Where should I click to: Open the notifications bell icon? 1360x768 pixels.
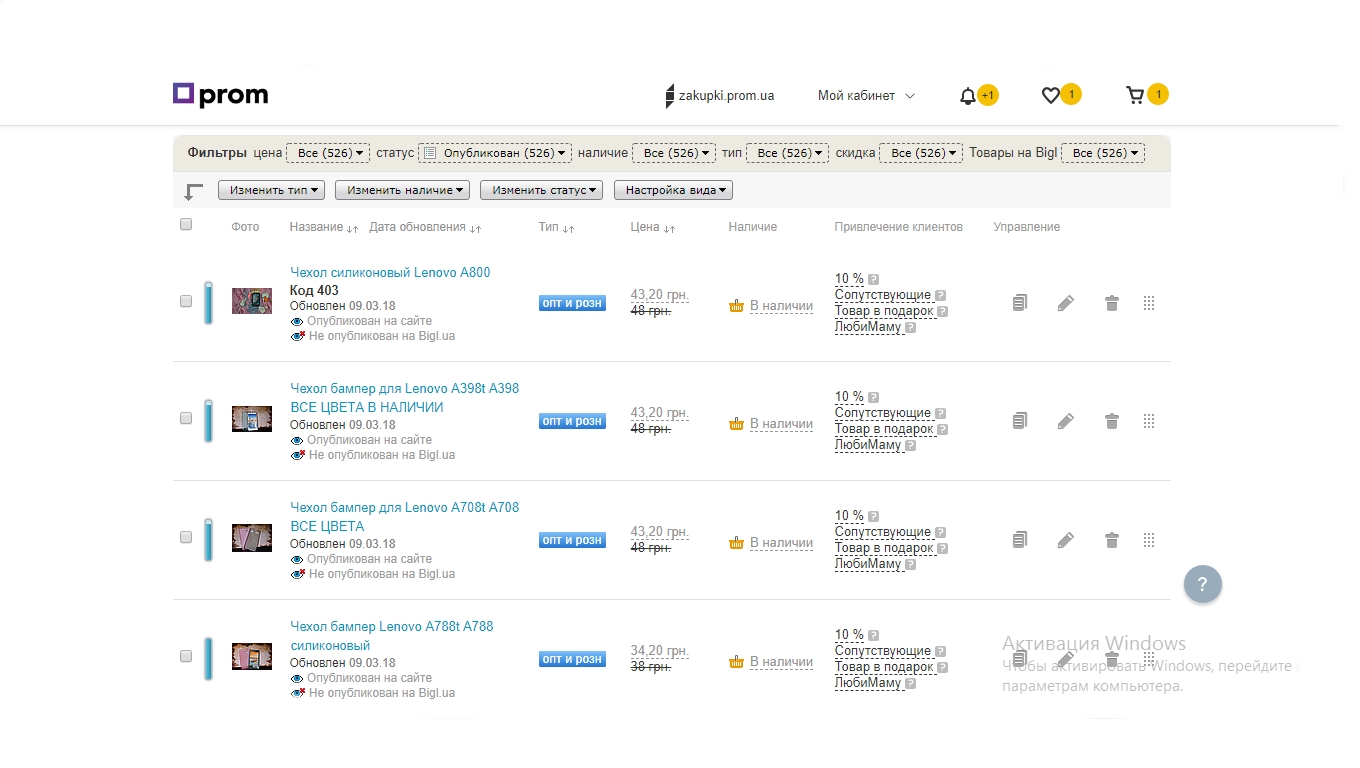pyautogui.click(x=967, y=96)
